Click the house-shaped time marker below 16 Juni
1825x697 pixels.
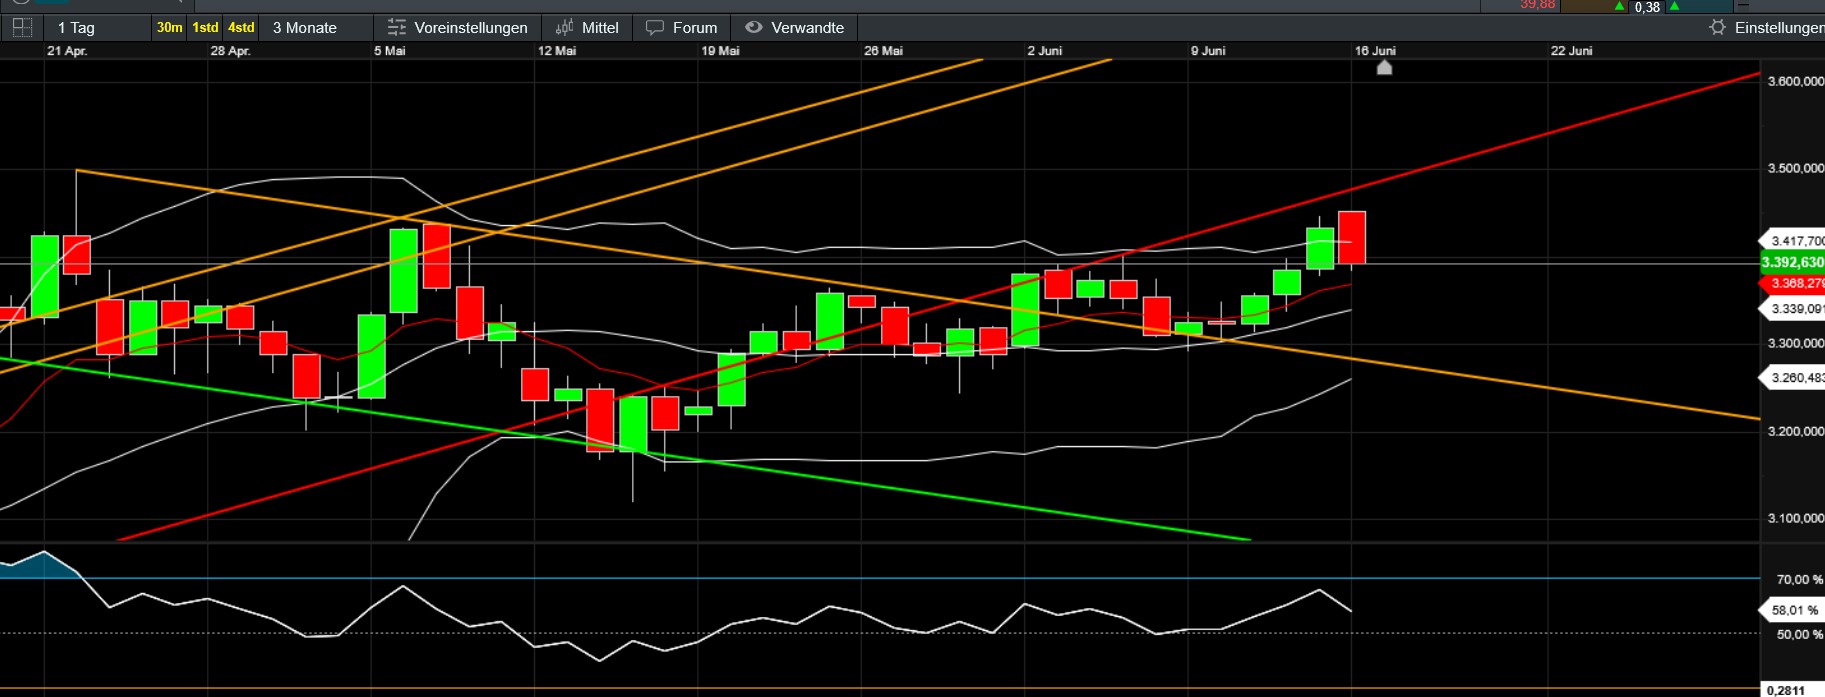(x=1384, y=68)
